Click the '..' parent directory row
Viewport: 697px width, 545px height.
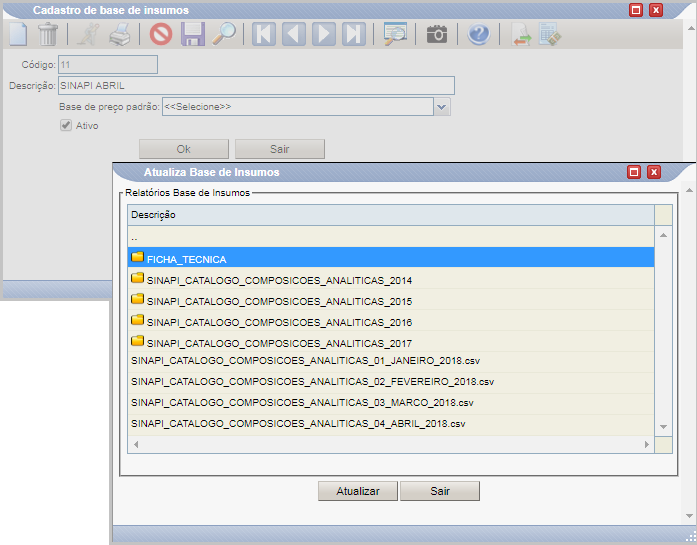pos(391,237)
